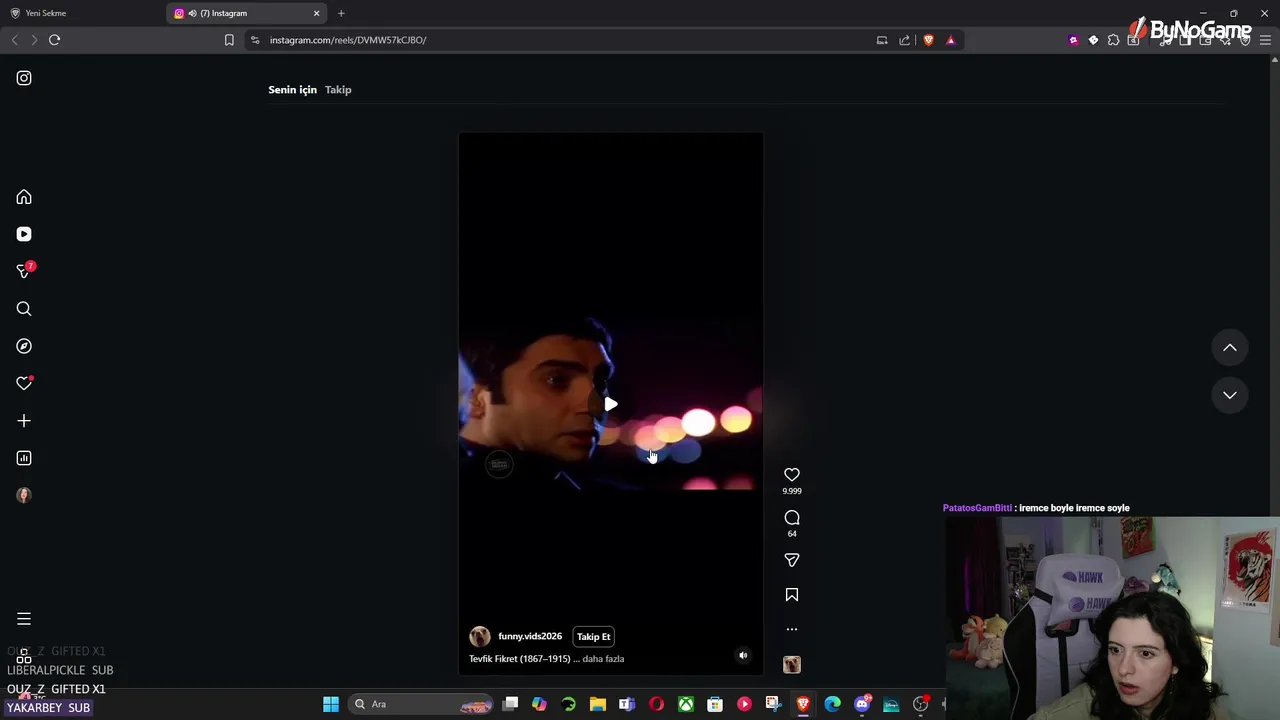
Task: Select the 'Yeni Sekme' browser tab
Action: click(x=82, y=13)
